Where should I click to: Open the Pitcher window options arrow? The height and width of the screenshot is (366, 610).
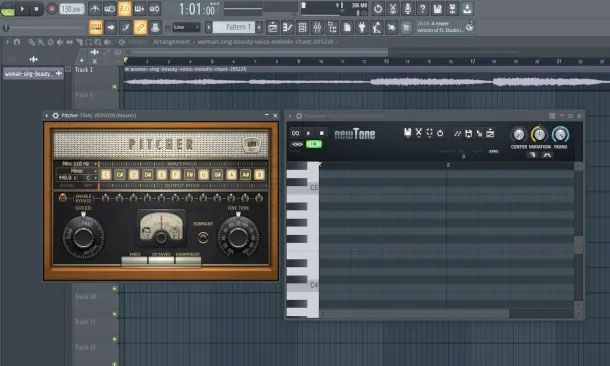(47, 116)
